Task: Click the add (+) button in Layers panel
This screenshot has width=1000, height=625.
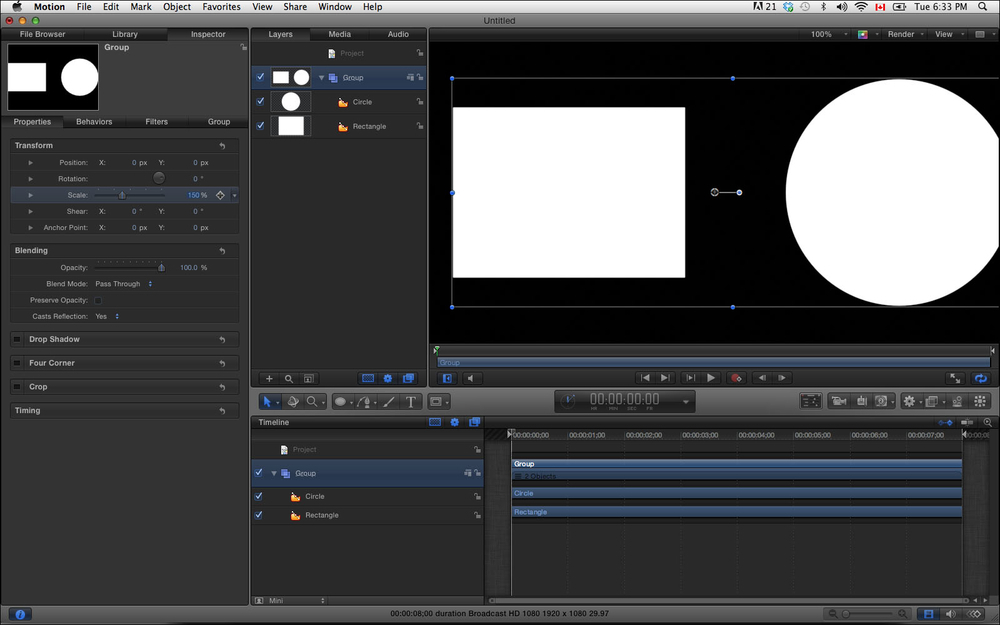Action: tap(269, 379)
